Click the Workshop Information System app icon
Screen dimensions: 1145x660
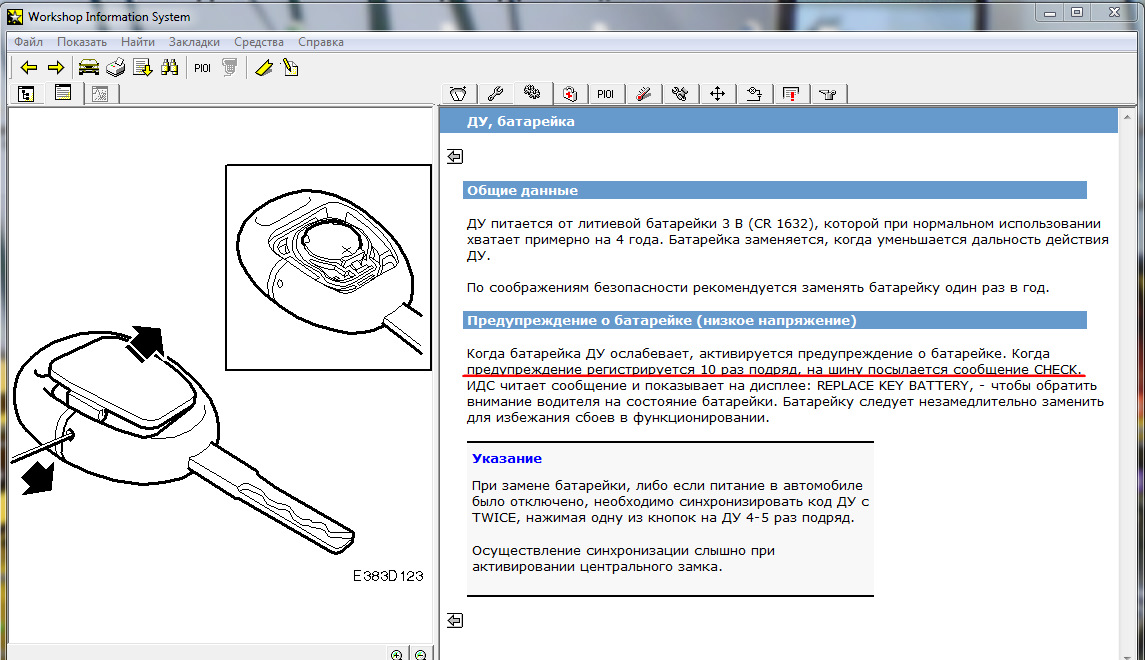coord(15,16)
